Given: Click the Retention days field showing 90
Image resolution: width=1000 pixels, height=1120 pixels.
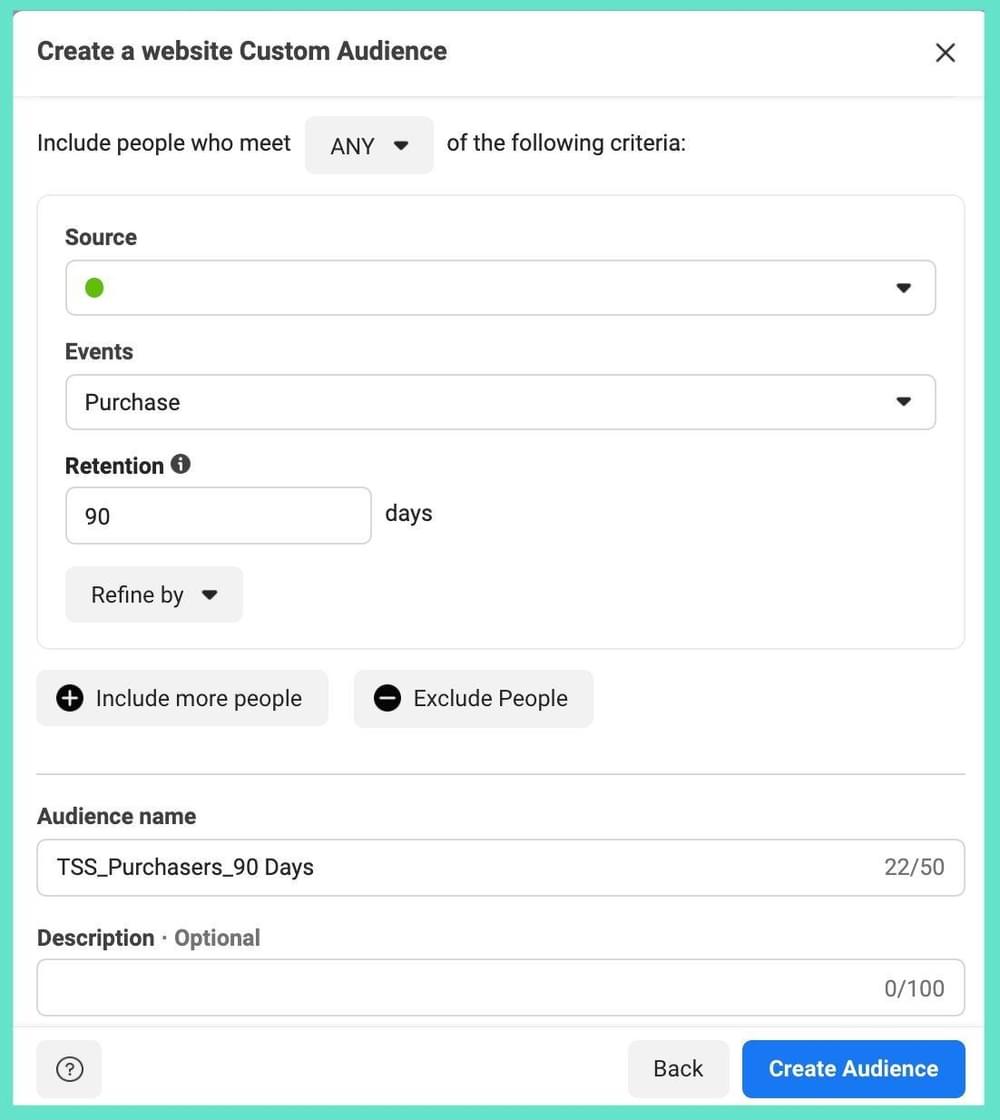Looking at the screenshot, I should click(x=218, y=515).
